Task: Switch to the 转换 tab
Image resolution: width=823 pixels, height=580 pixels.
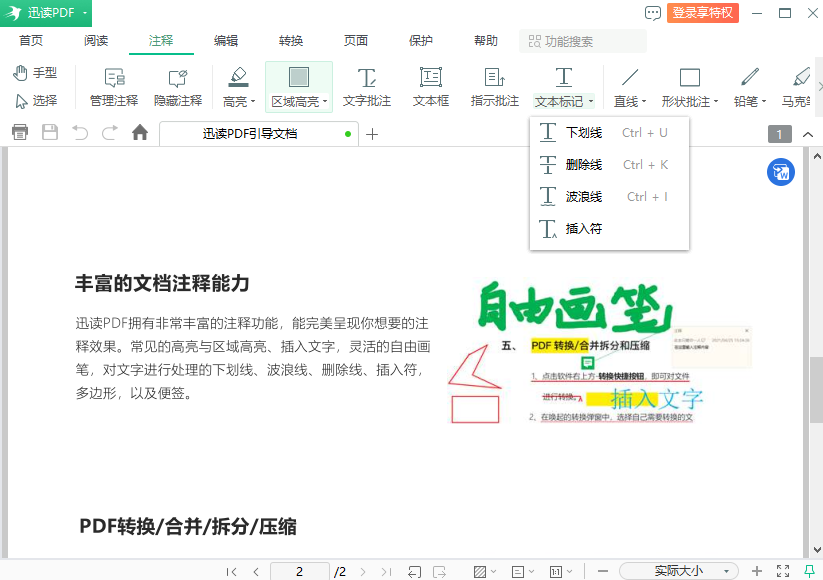Action: [291, 40]
